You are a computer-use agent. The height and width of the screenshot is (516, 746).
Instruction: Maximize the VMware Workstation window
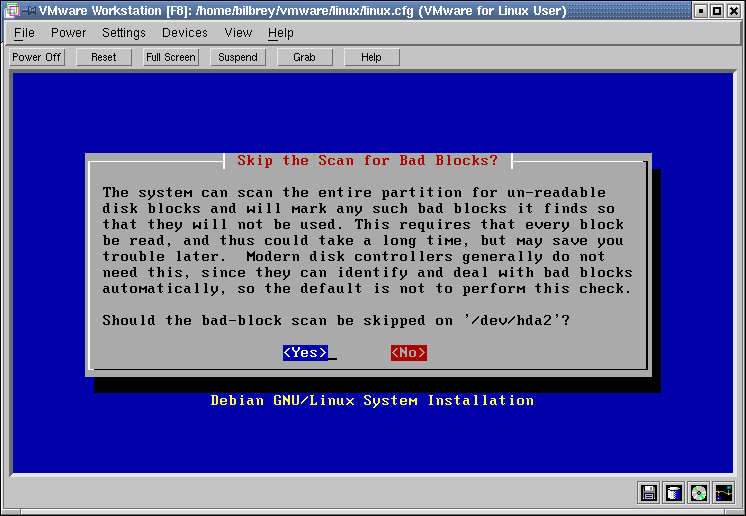click(717, 11)
